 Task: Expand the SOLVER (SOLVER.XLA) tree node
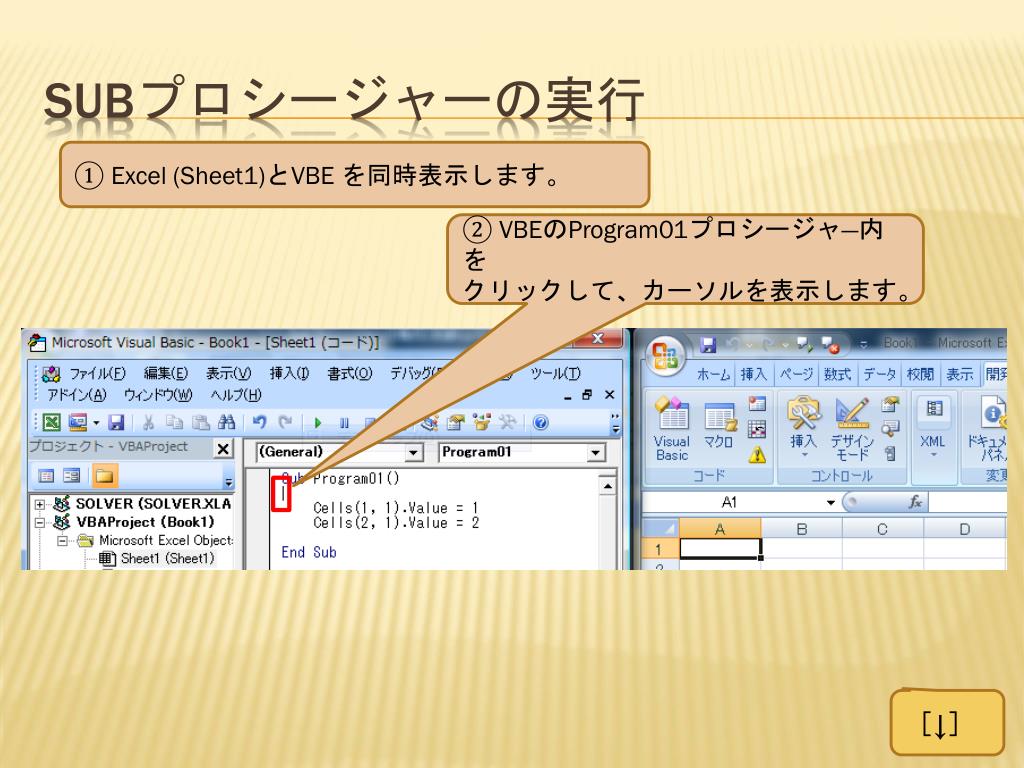40,504
